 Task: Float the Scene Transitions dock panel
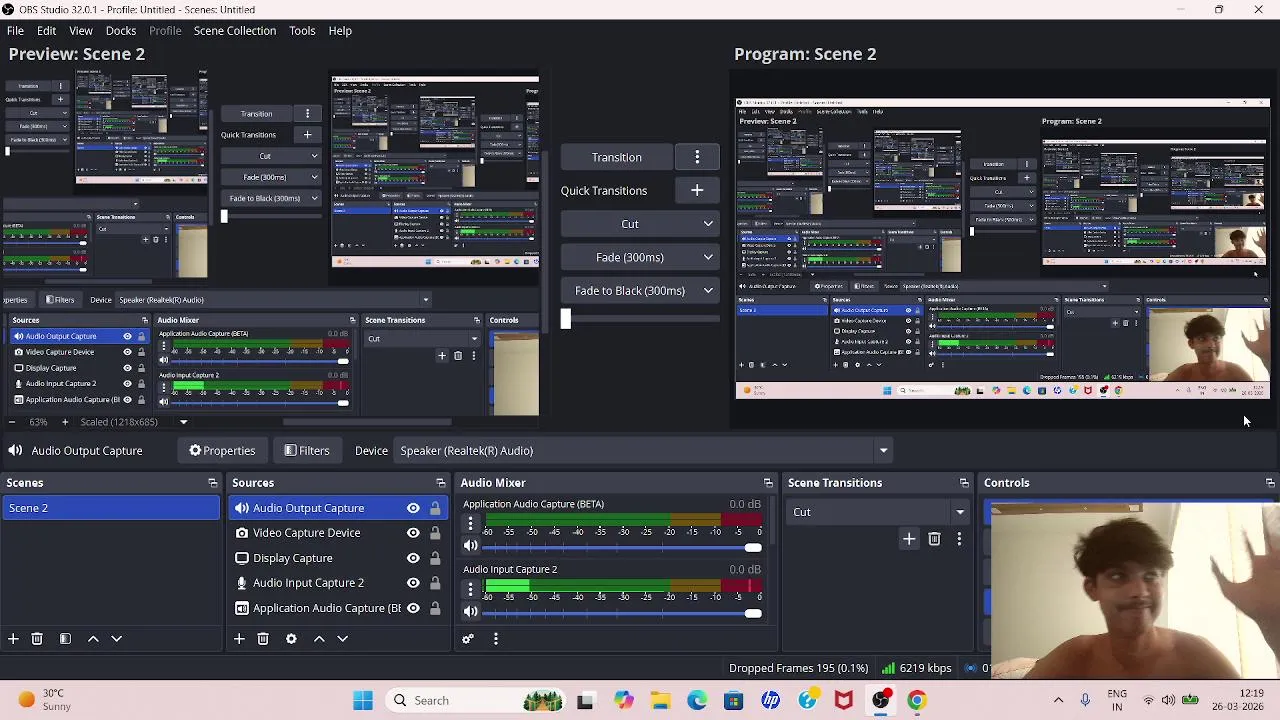(964, 483)
